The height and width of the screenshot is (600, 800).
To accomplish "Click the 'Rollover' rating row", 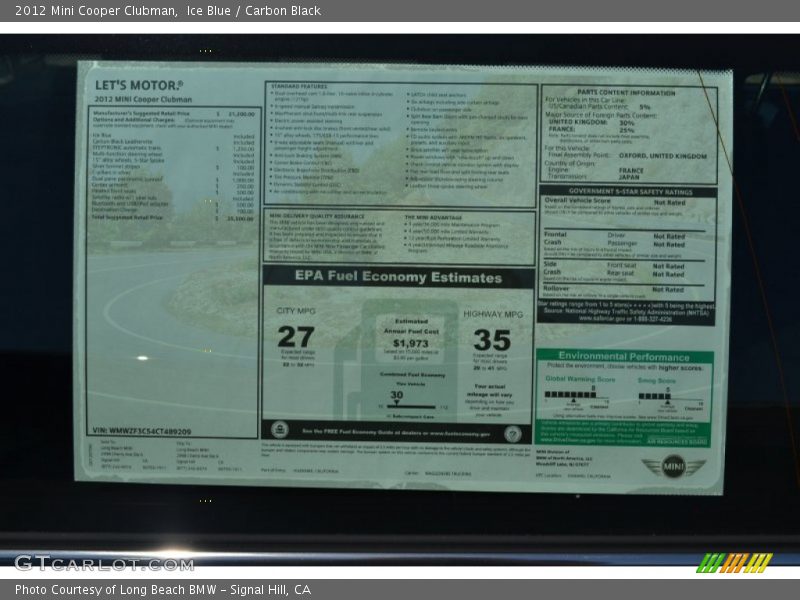I will 613,289.
